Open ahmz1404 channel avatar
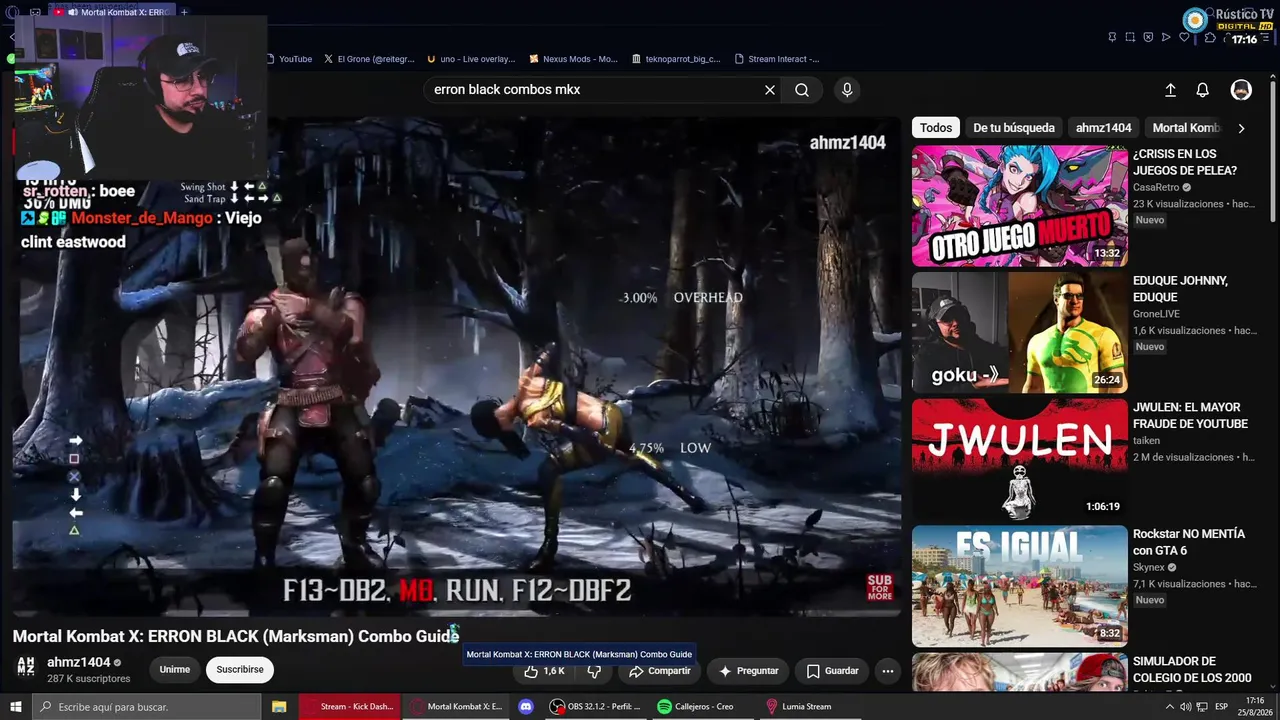This screenshot has height=720, width=1280. [x=26, y=667]
